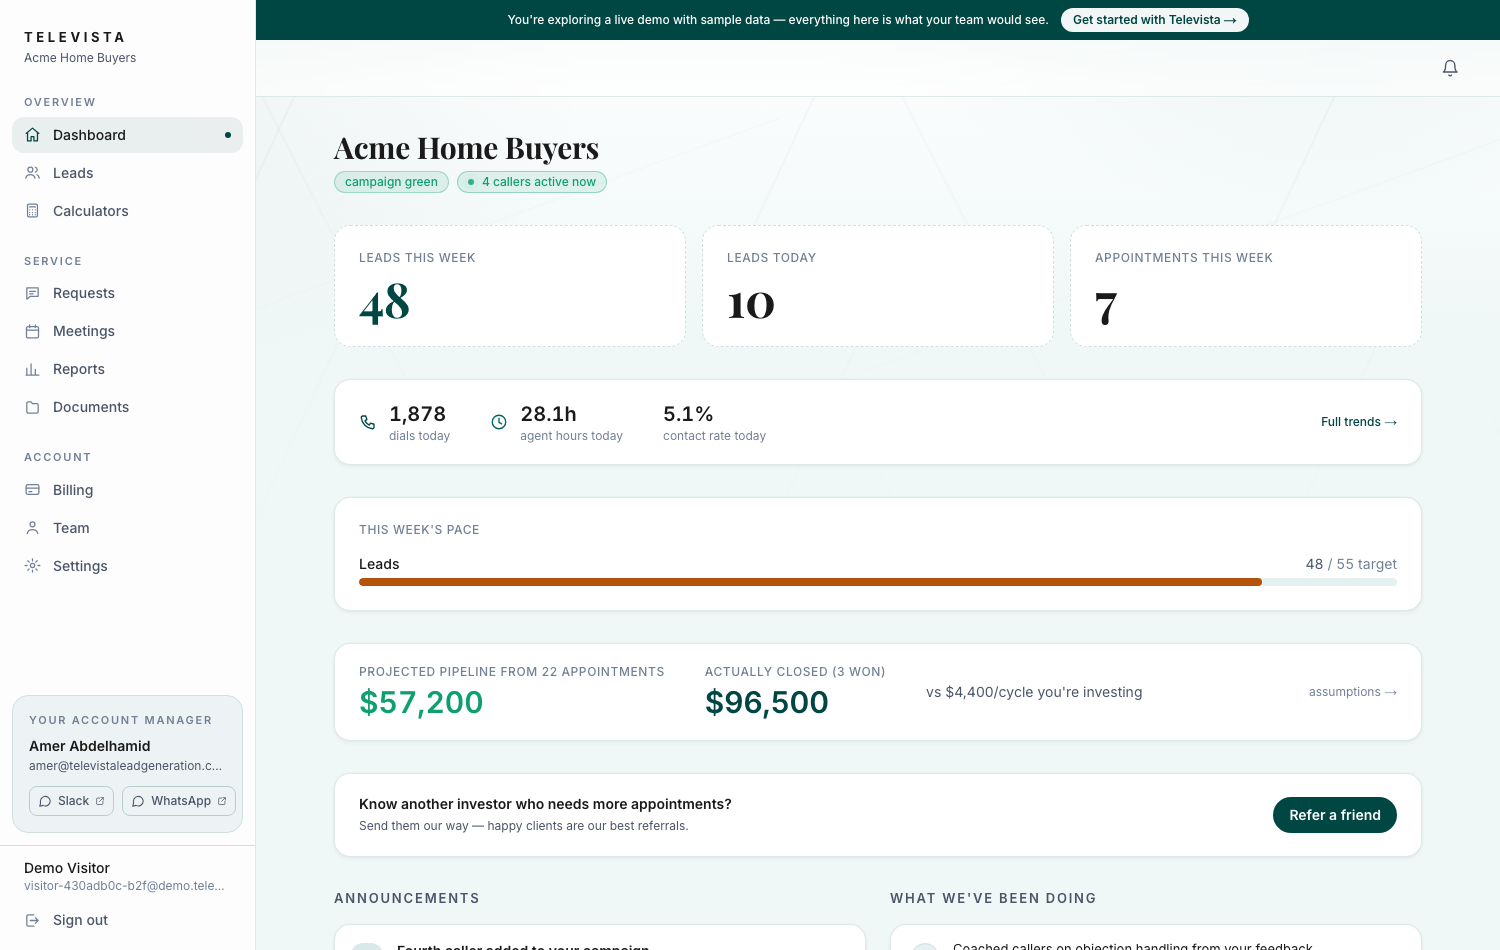Open the Team page
Viewport: 1500px width, 950px height.
click(x=127, y=528)
